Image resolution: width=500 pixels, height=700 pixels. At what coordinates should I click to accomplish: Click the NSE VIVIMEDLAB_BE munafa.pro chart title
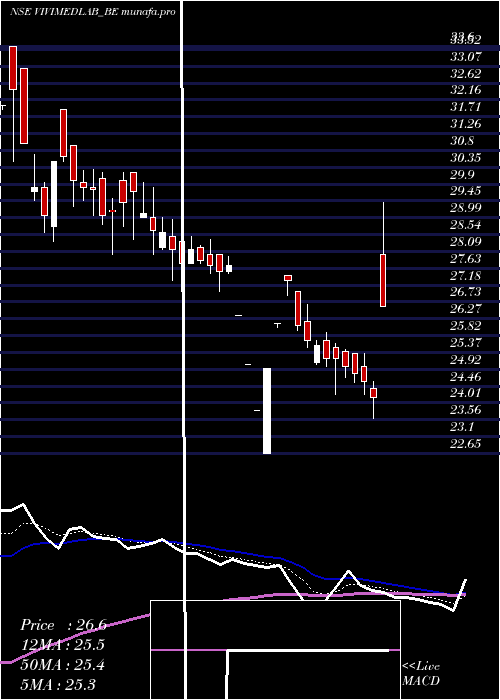point(92,12)
